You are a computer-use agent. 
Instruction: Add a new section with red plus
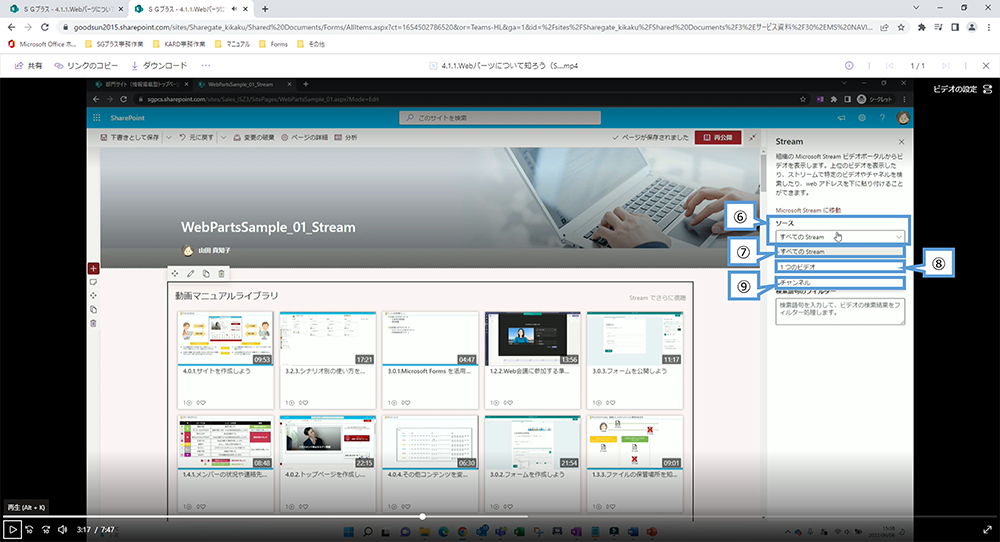pos(93,268)
